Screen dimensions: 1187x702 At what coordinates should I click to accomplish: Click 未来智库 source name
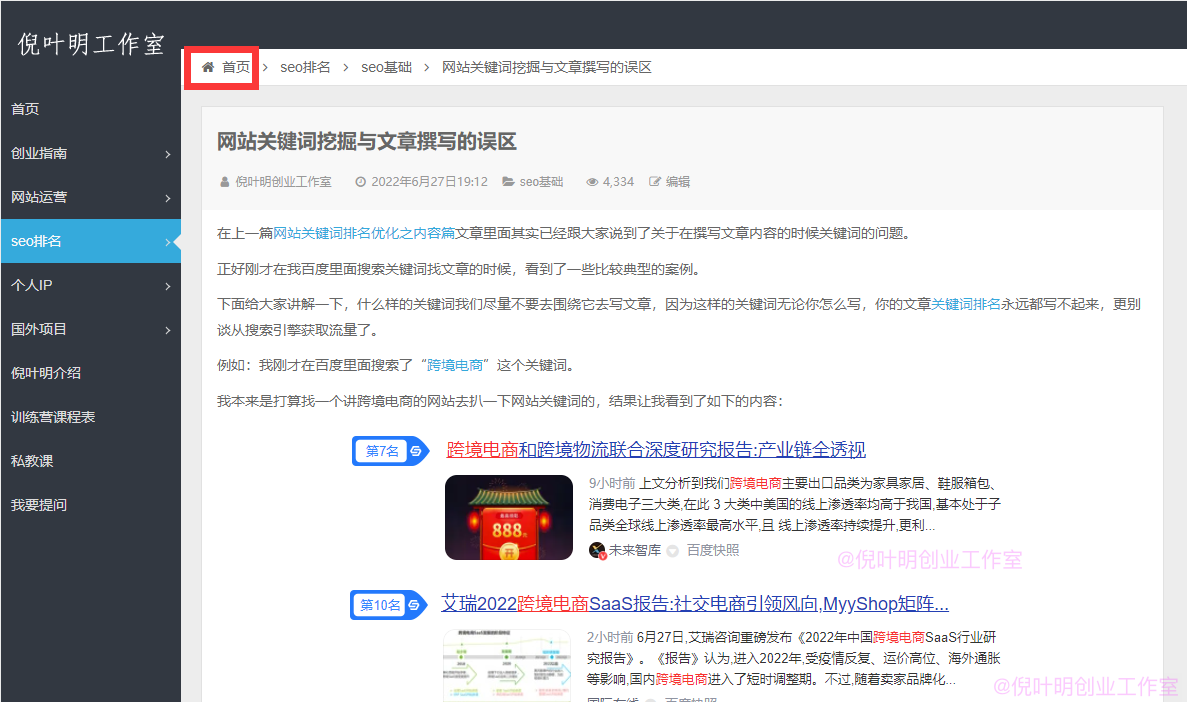[635, 551]
